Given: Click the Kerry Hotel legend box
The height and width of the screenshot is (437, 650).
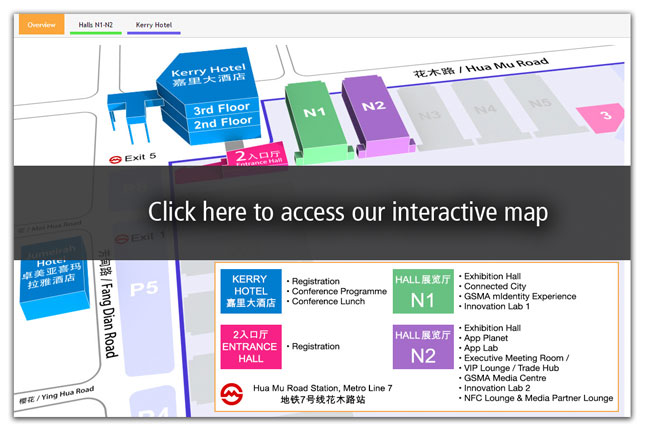Looking at the screenshot, I should pos(251,291).
